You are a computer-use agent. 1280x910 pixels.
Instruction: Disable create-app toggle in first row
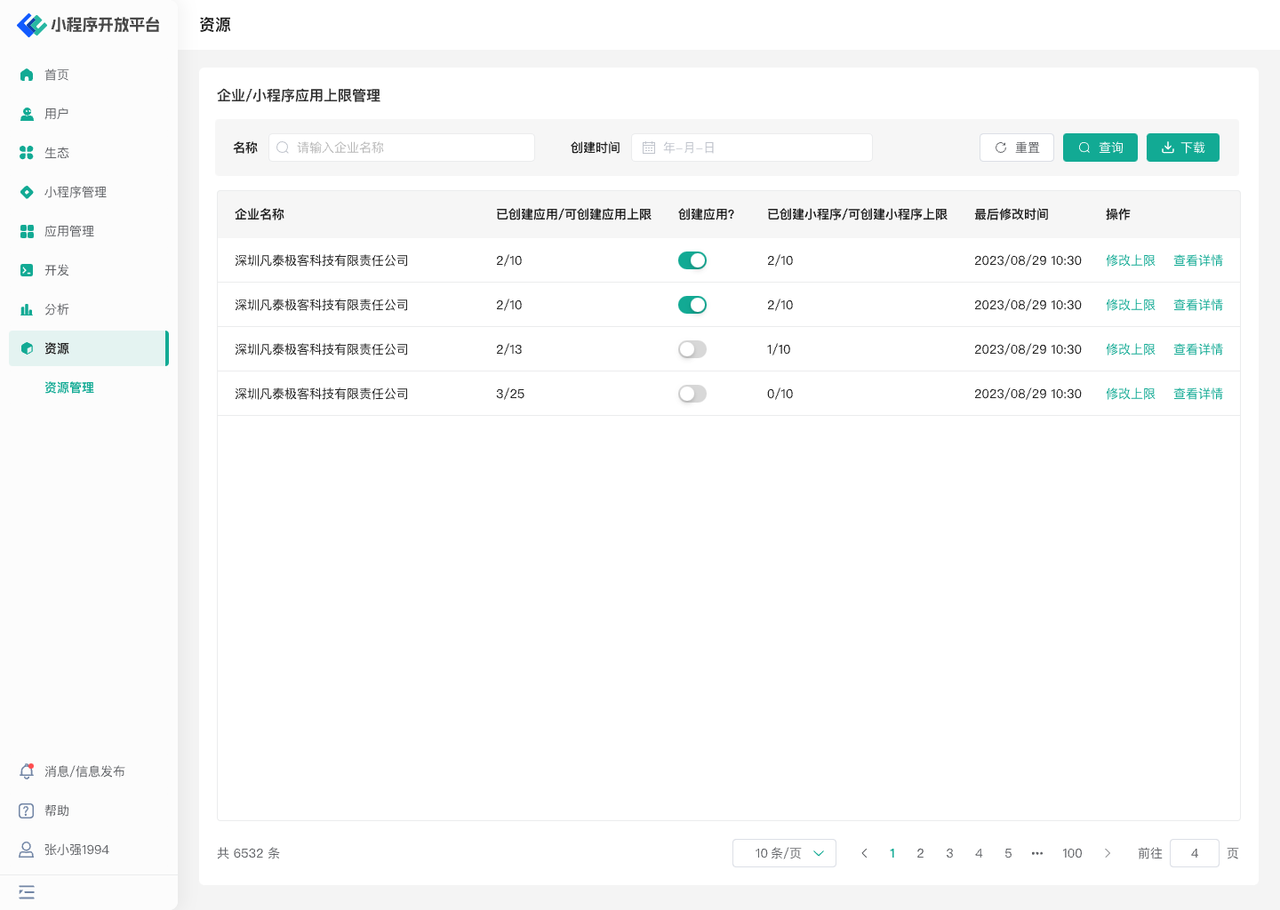click(x=692, y=261)
